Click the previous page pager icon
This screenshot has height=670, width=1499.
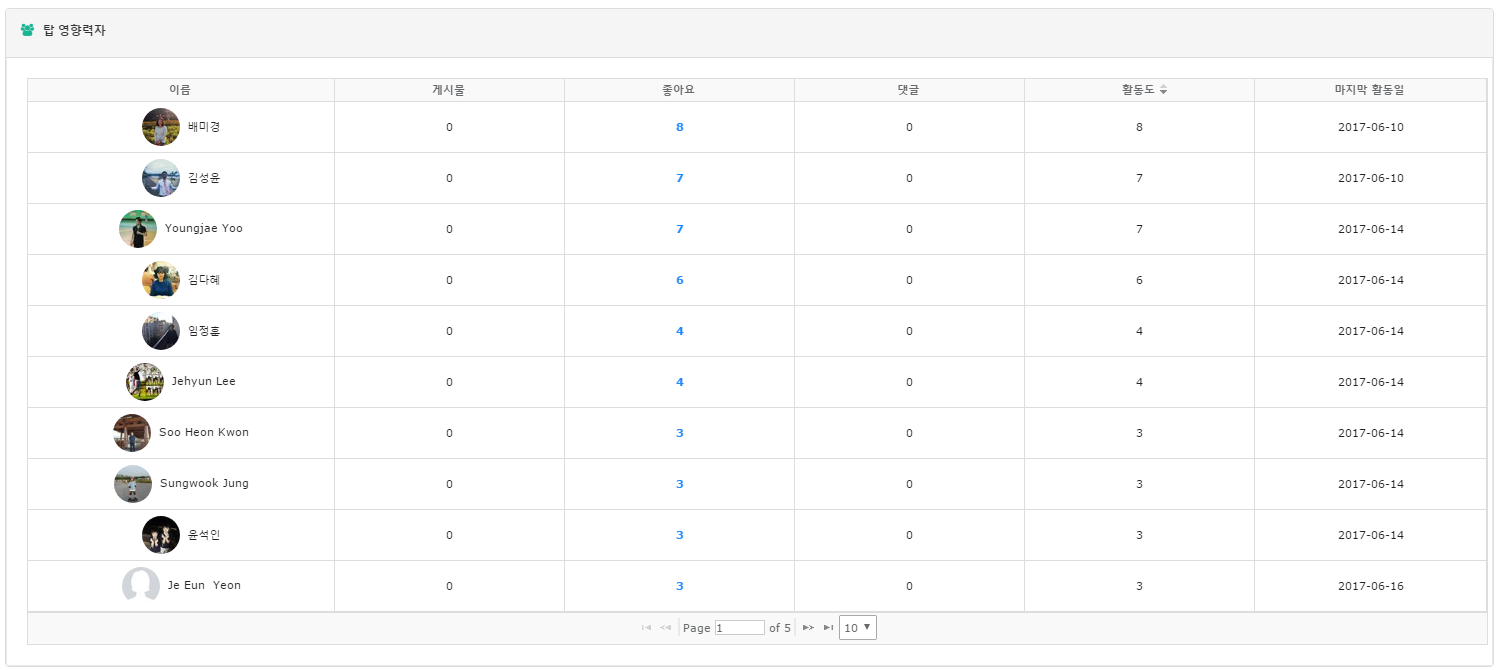coord(666,628)
